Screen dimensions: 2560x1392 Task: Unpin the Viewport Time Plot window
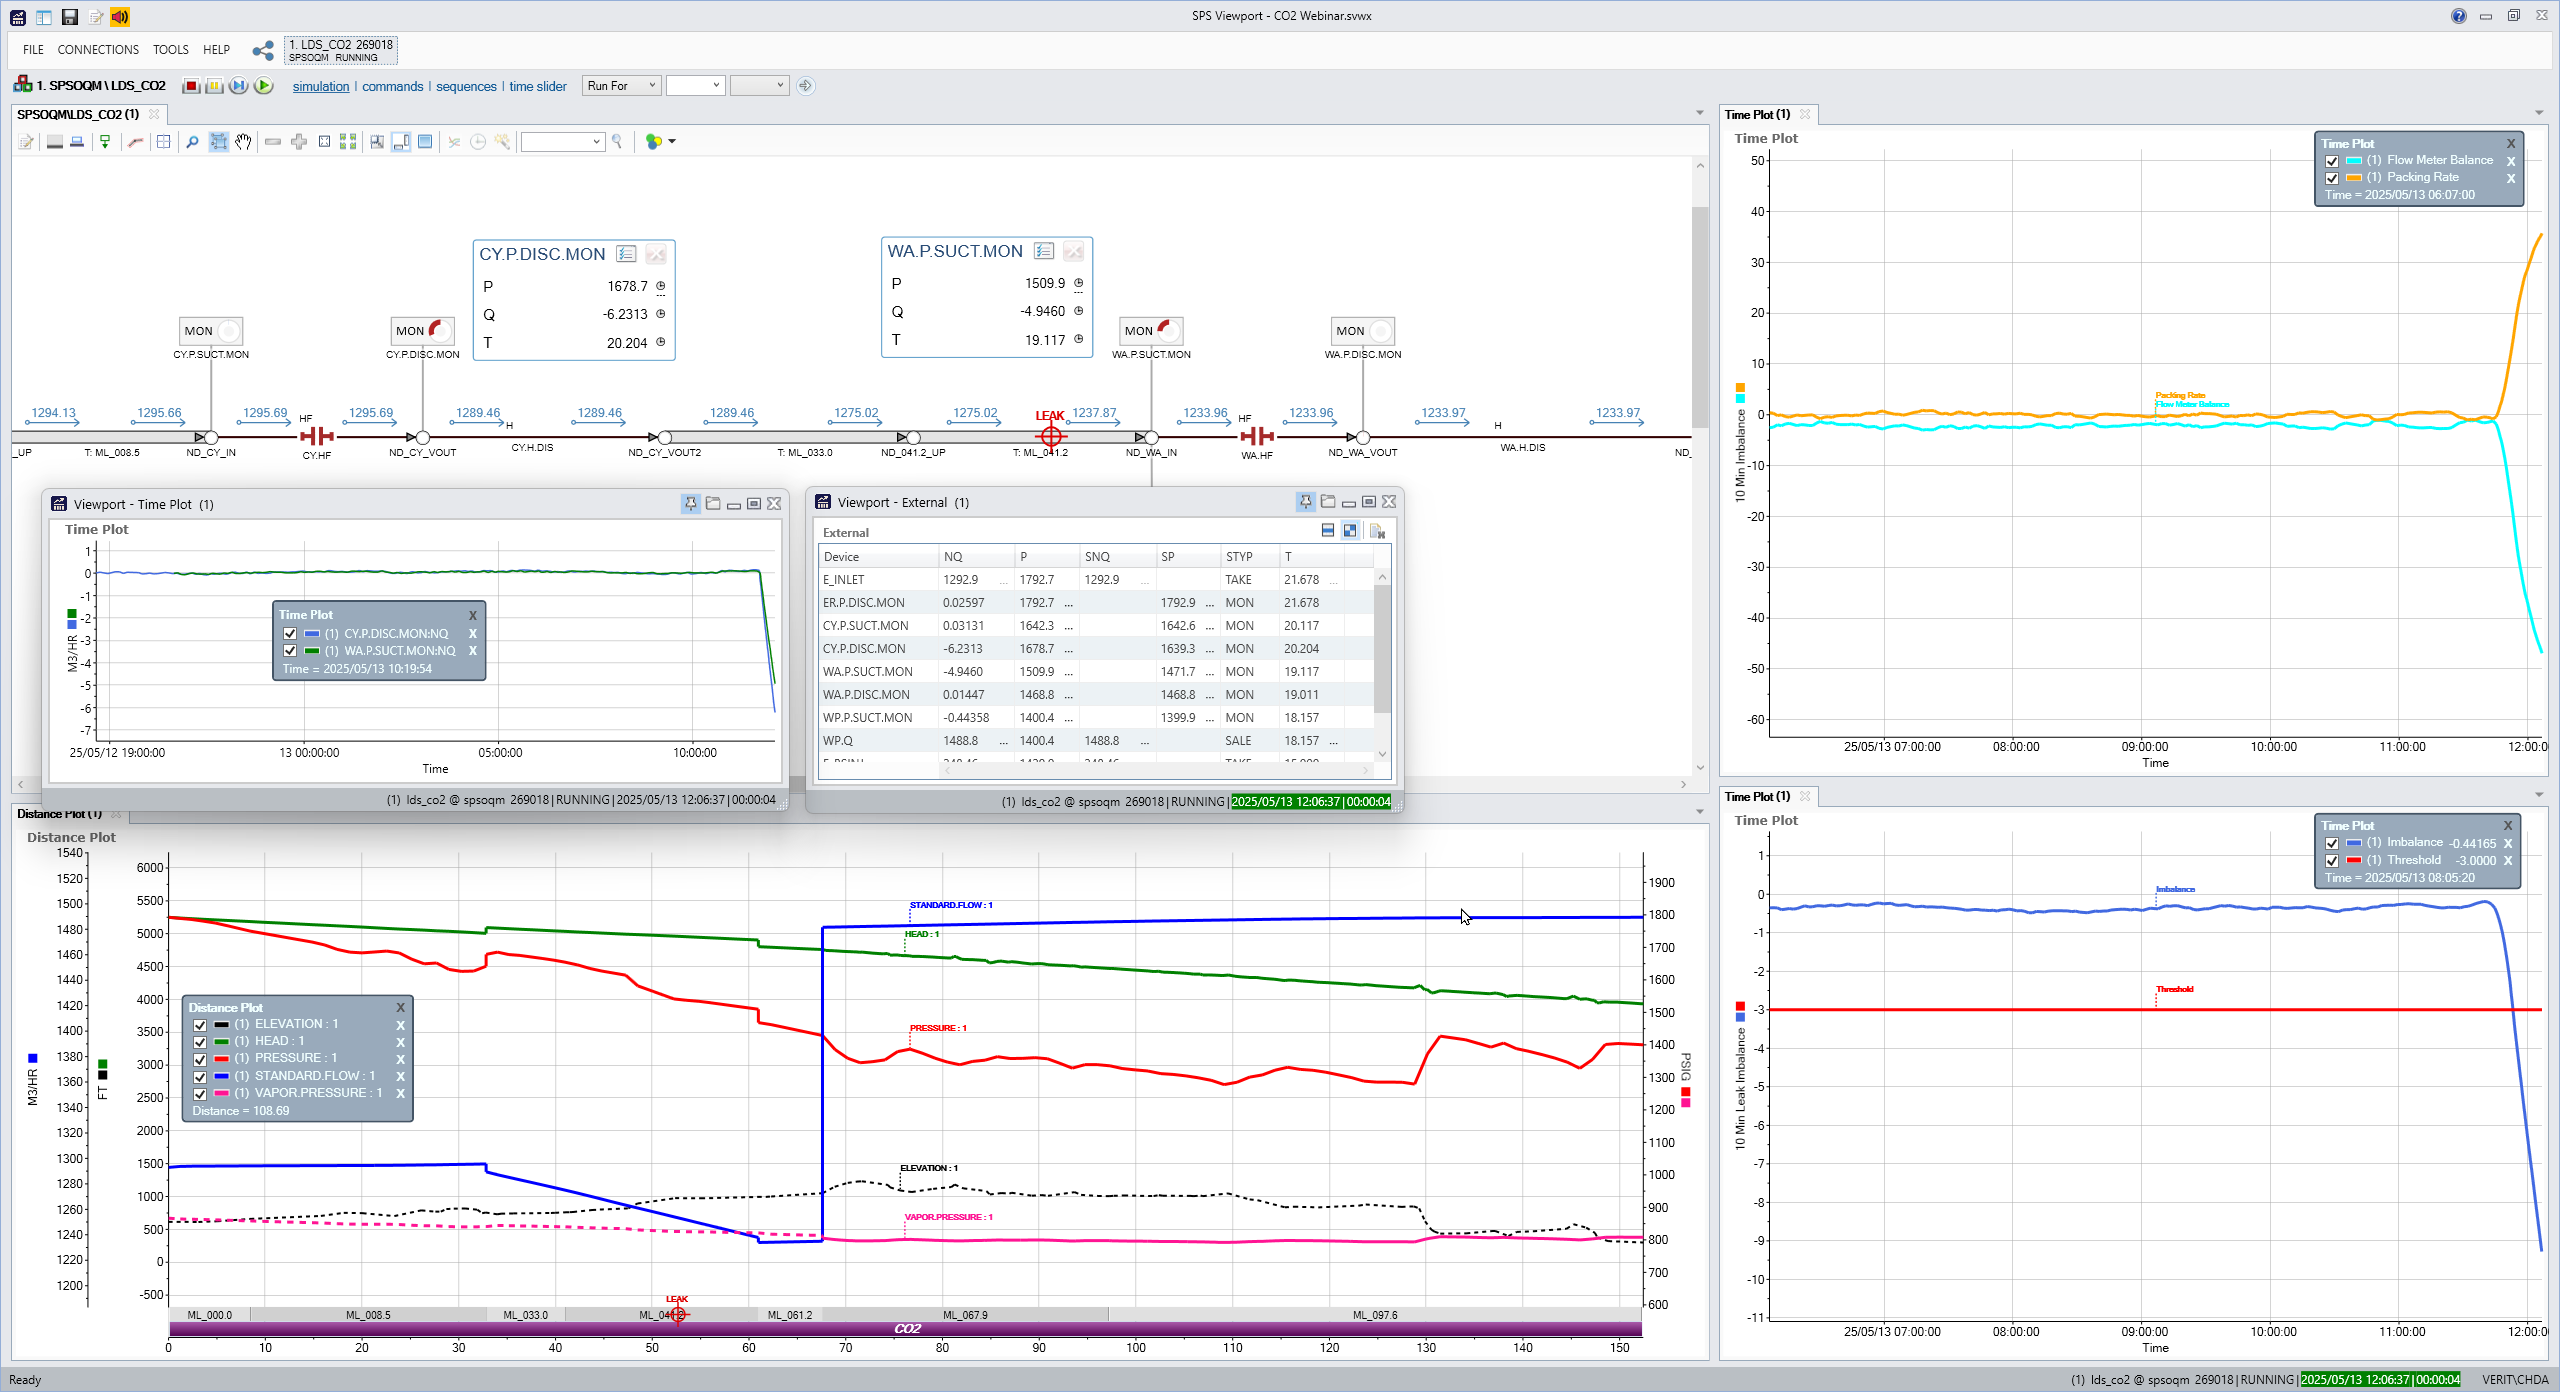[690, 503]
